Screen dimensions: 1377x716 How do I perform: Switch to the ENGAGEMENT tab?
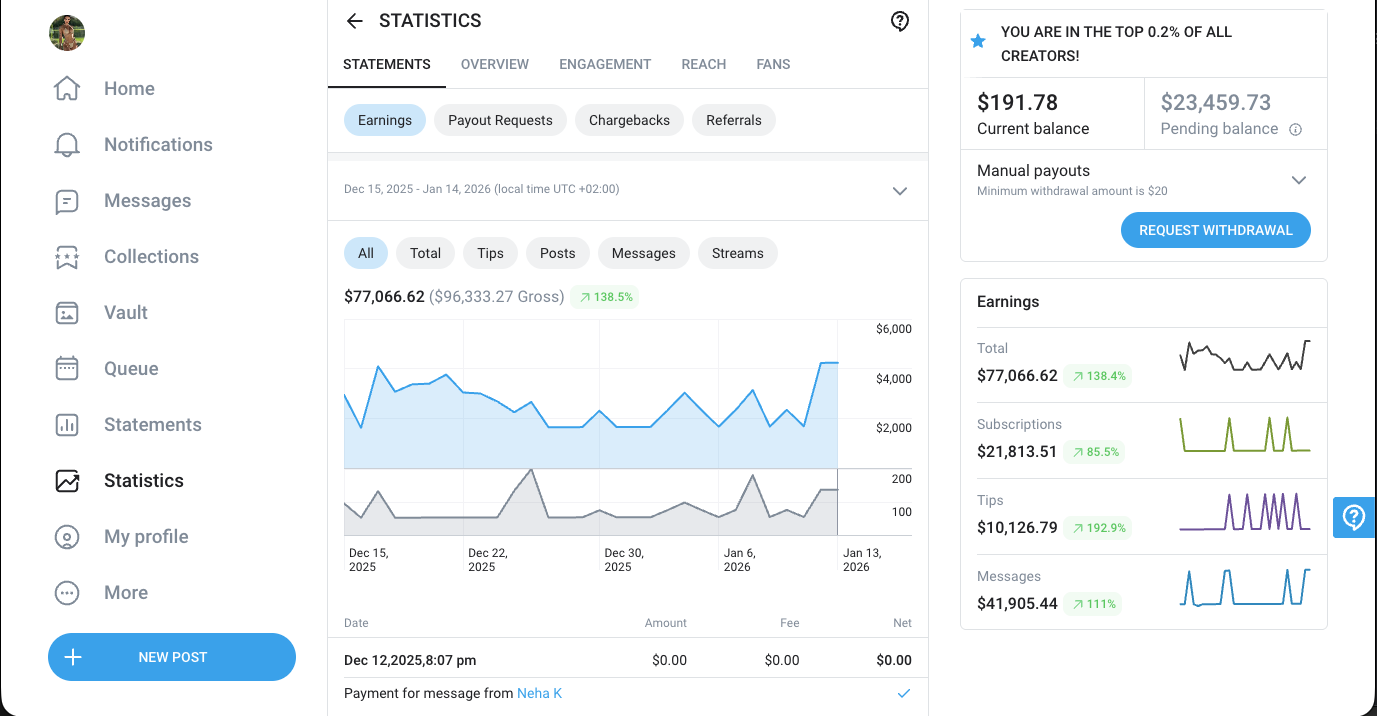tap(605, 64)
